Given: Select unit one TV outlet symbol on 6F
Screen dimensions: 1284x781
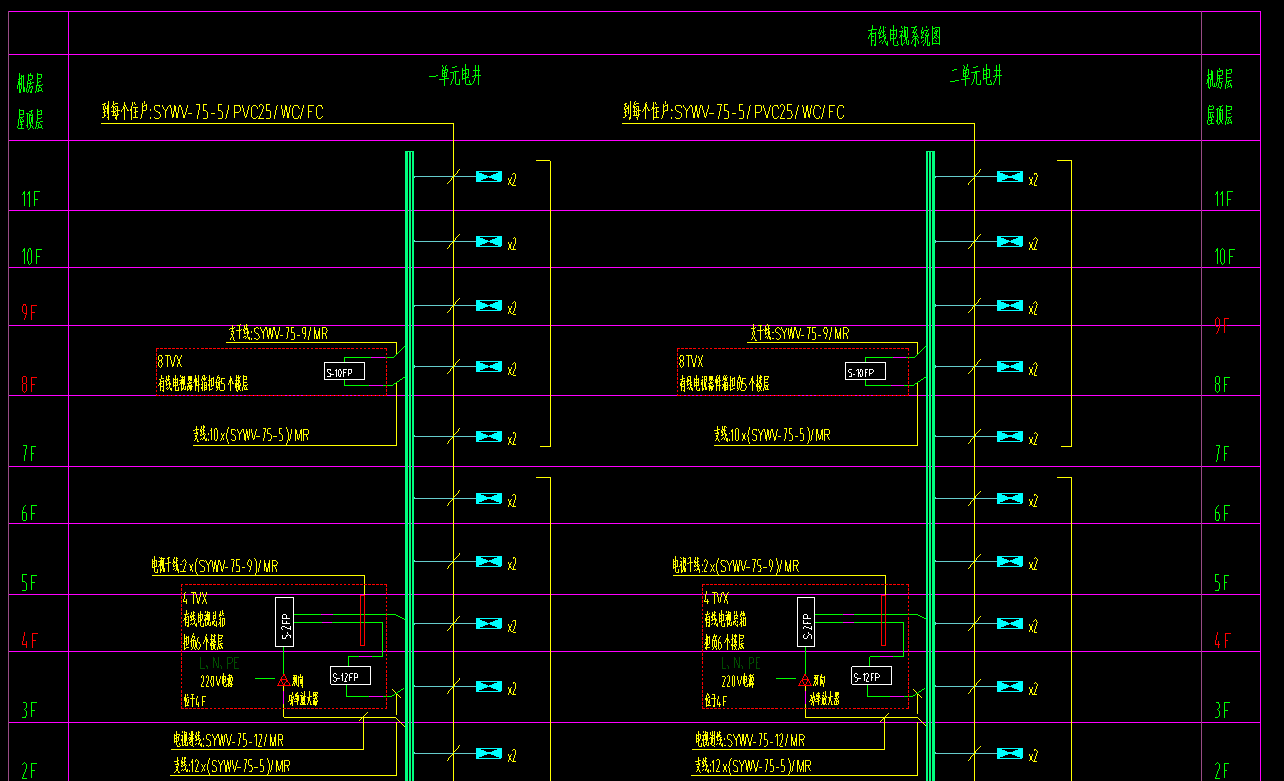Looking at the screenshot, I should [x=488, y=498].
